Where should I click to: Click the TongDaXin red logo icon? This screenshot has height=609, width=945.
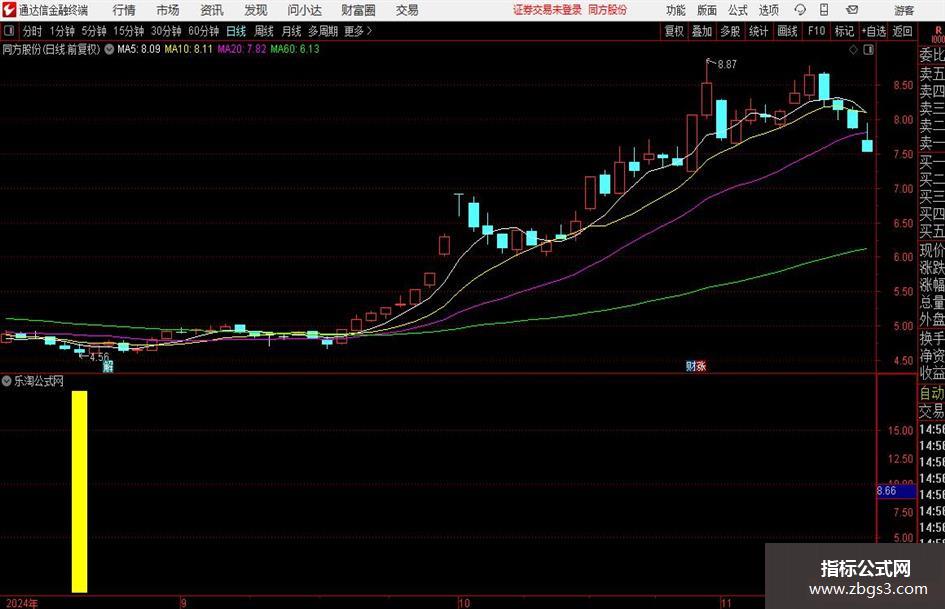pos(9,10)
